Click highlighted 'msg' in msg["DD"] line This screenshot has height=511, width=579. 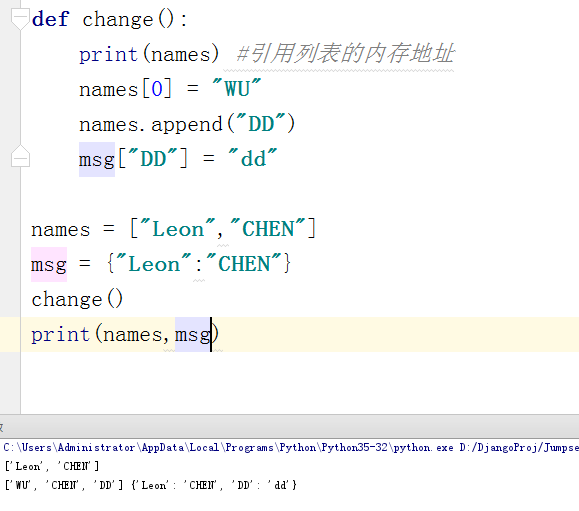(97, 160)
